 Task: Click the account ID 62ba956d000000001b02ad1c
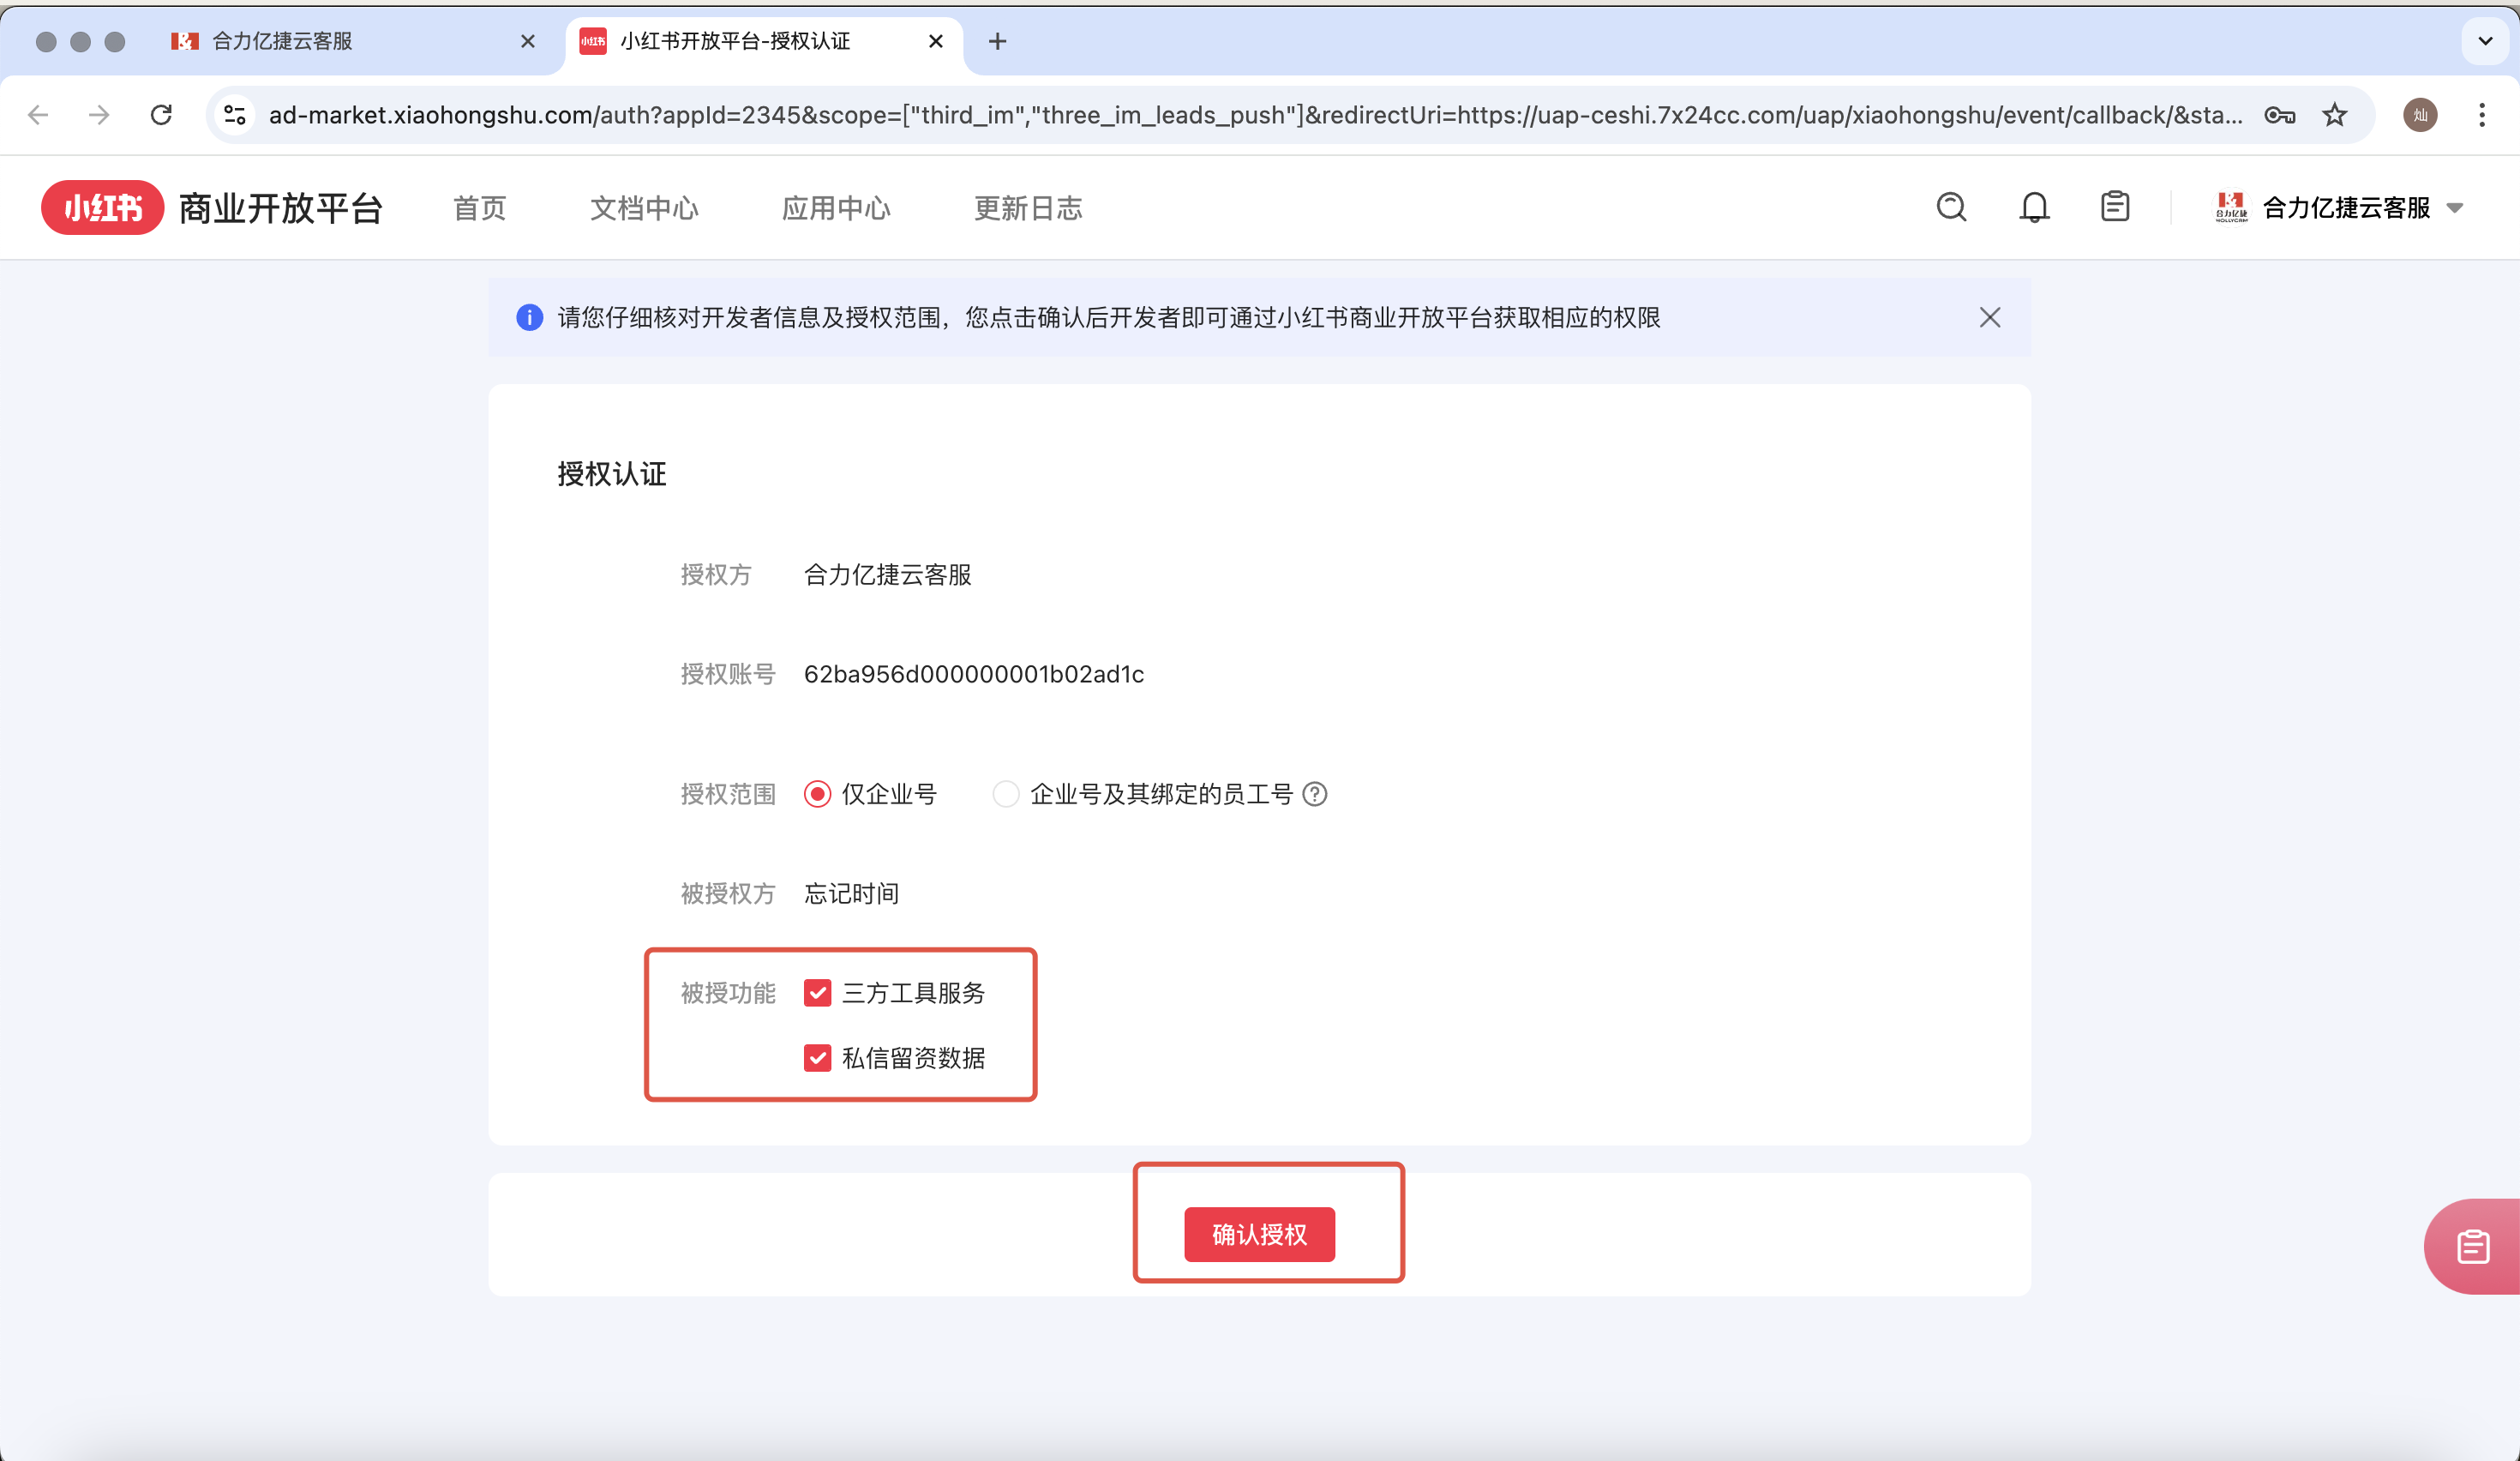click(974, 674)
